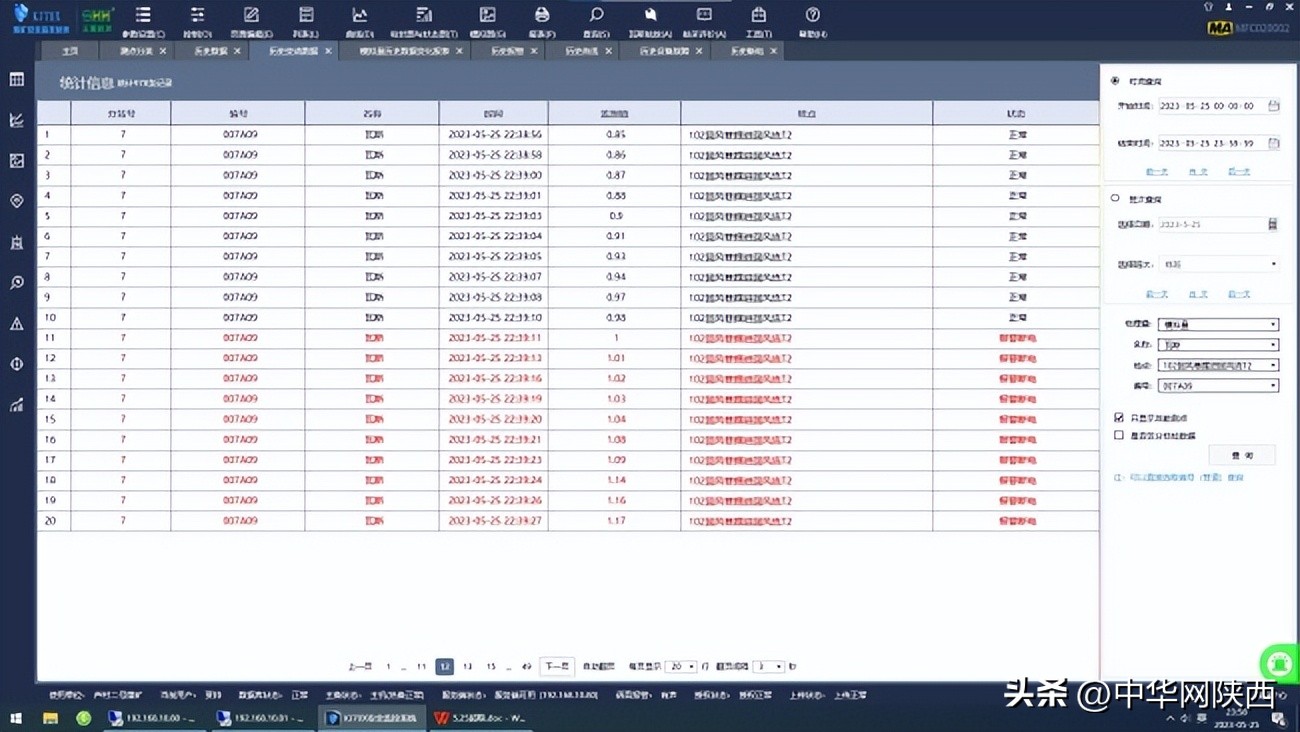Go to page 13 in pagination
The image size is (1300, 732).
click(x=467, y=667)
